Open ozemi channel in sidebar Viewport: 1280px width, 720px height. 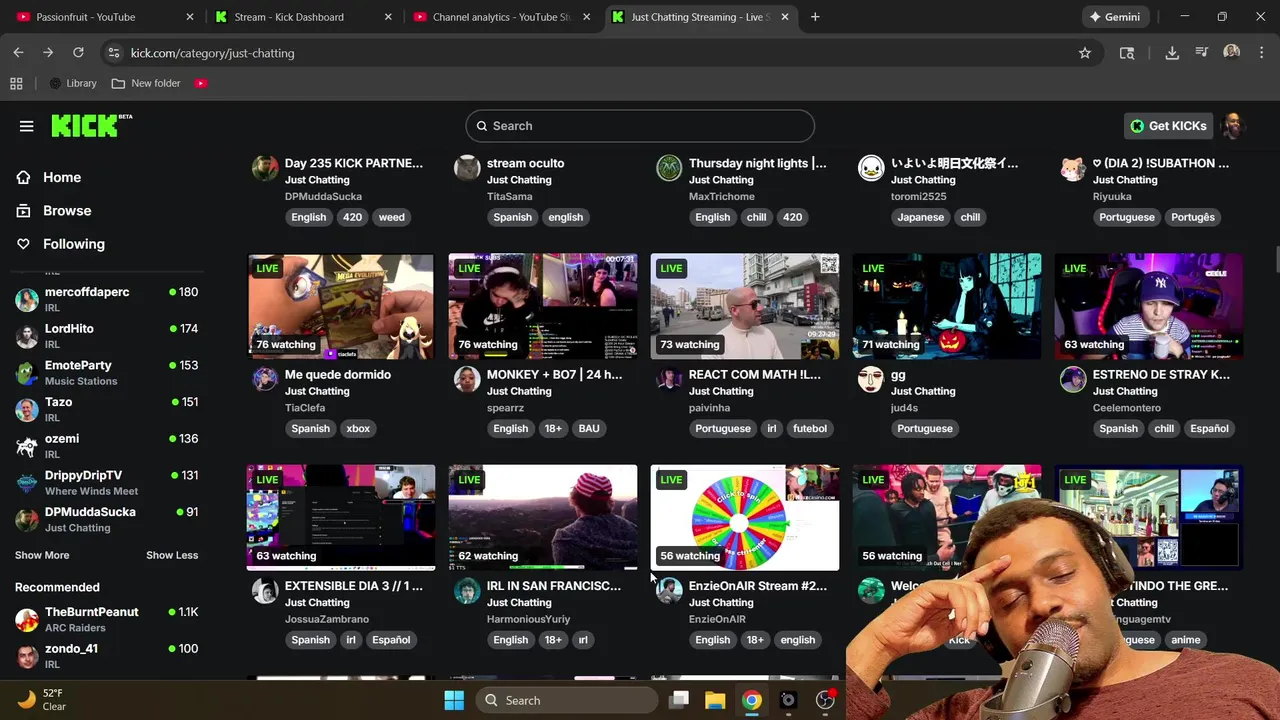pos(106,445)
